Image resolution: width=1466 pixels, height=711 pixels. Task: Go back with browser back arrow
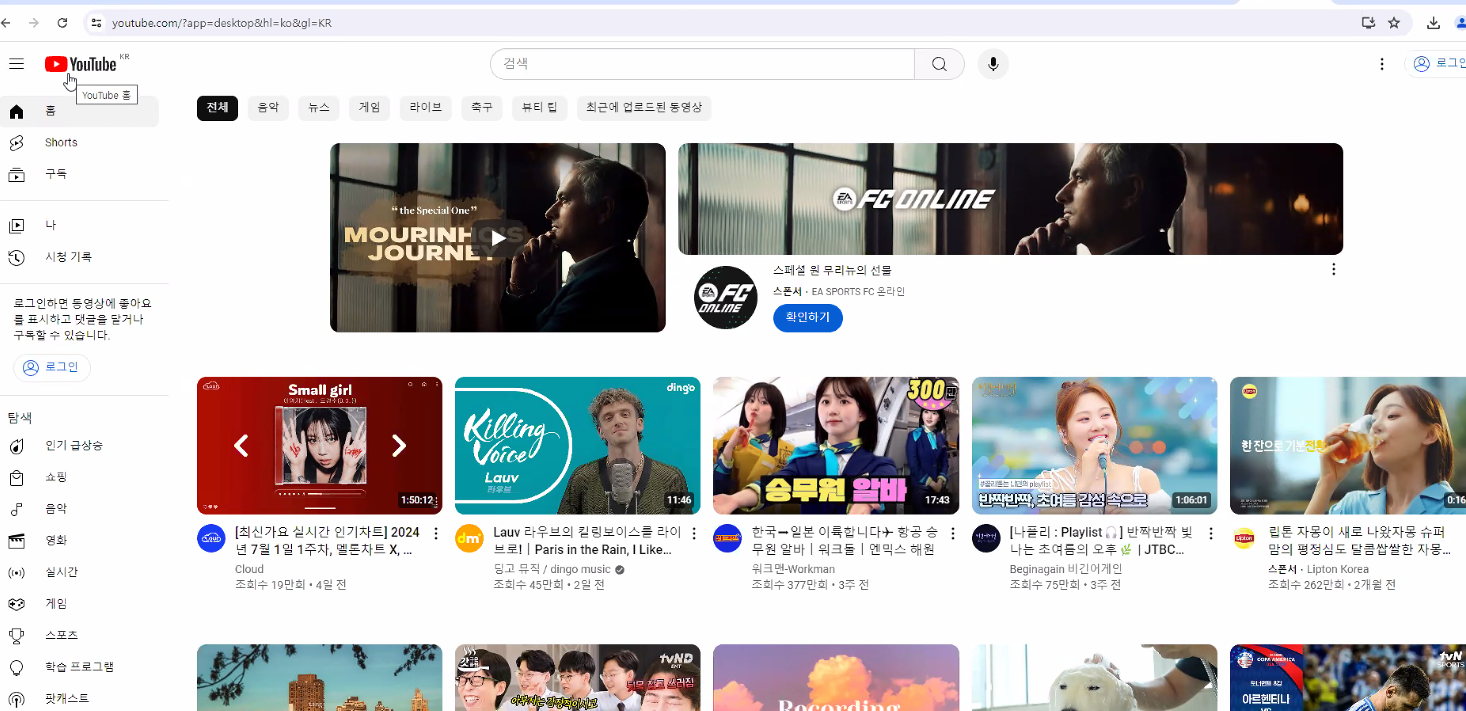[7, 22]
